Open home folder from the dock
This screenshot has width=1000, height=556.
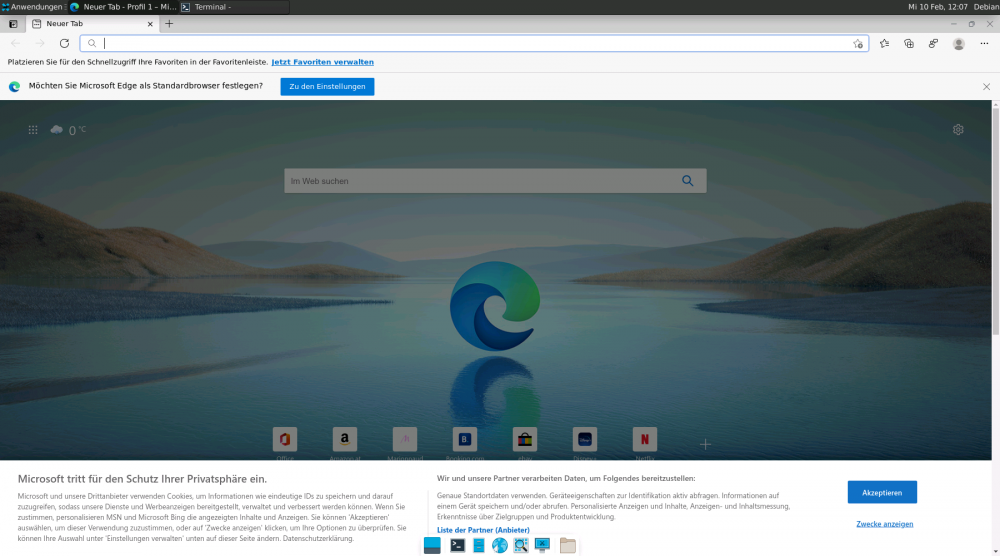click(x=568, y=545)
